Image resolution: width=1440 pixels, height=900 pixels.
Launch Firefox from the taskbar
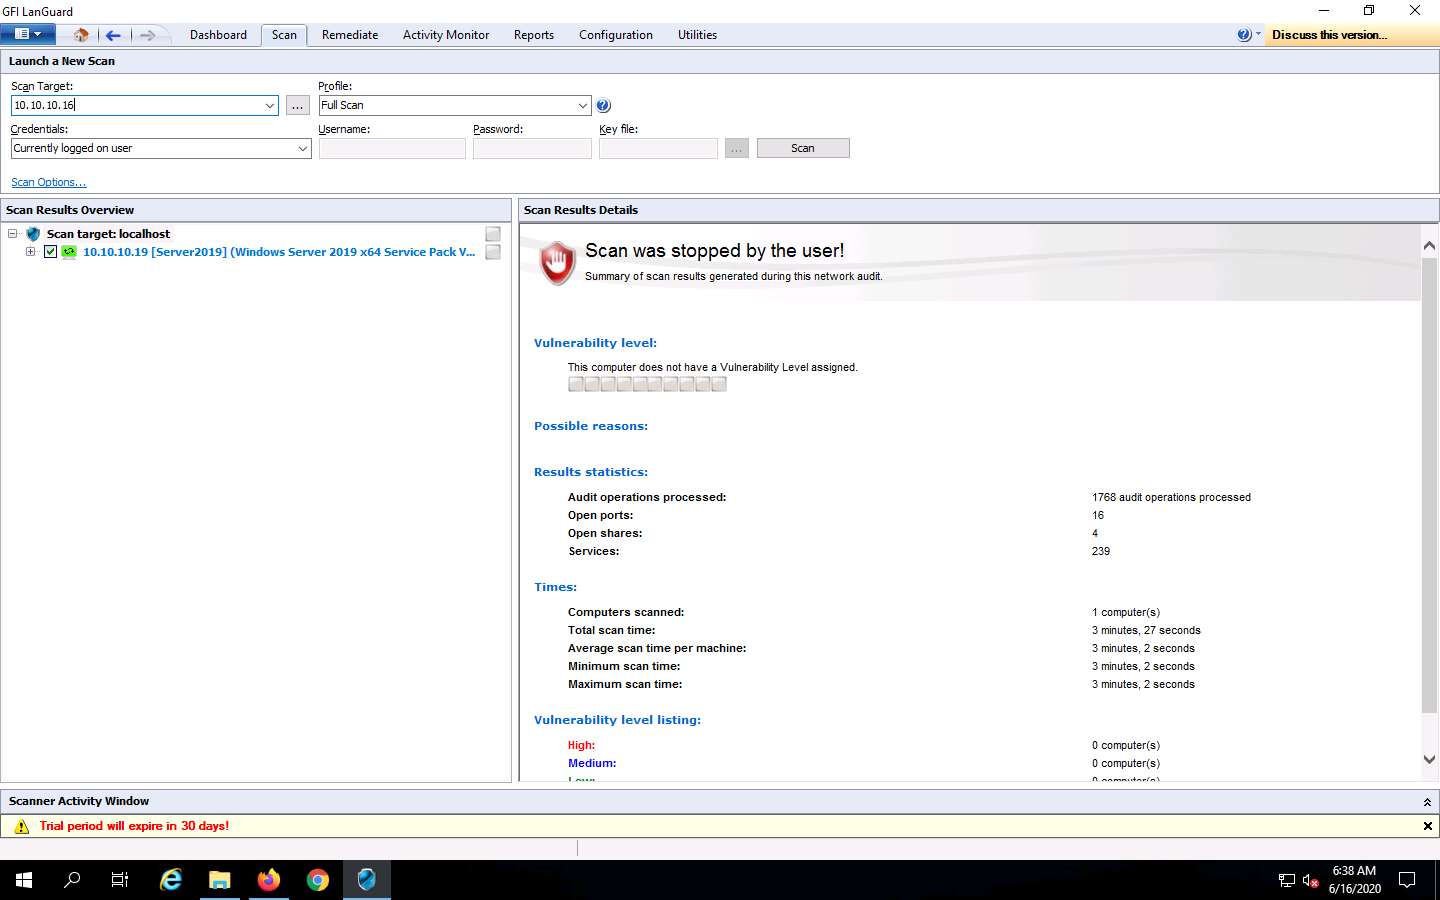pos(269,880)
